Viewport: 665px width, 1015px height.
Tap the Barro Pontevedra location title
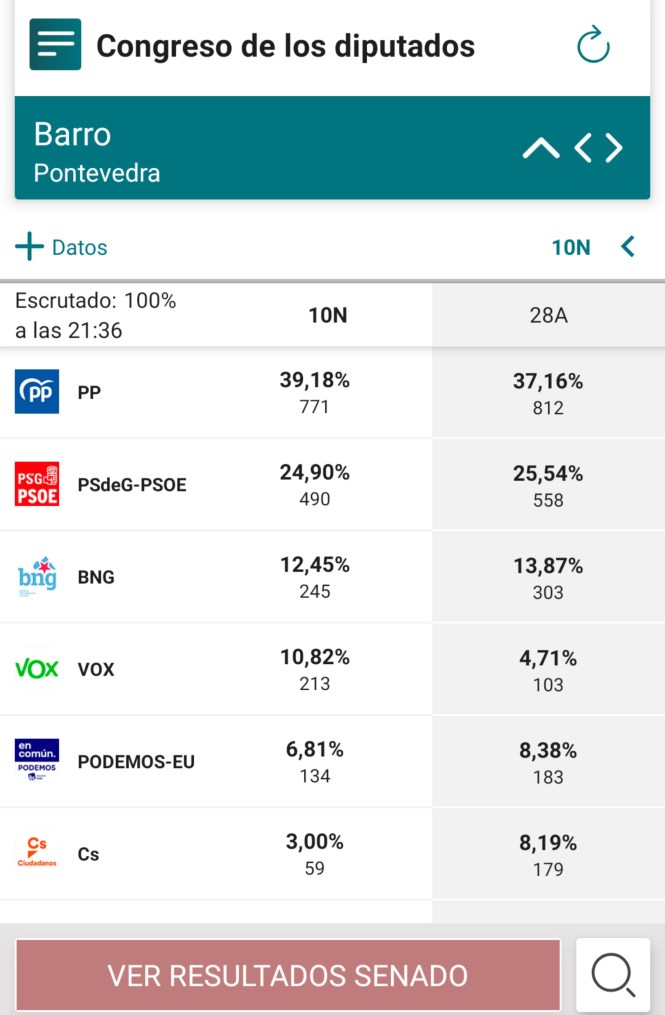[x=97, y=151]
